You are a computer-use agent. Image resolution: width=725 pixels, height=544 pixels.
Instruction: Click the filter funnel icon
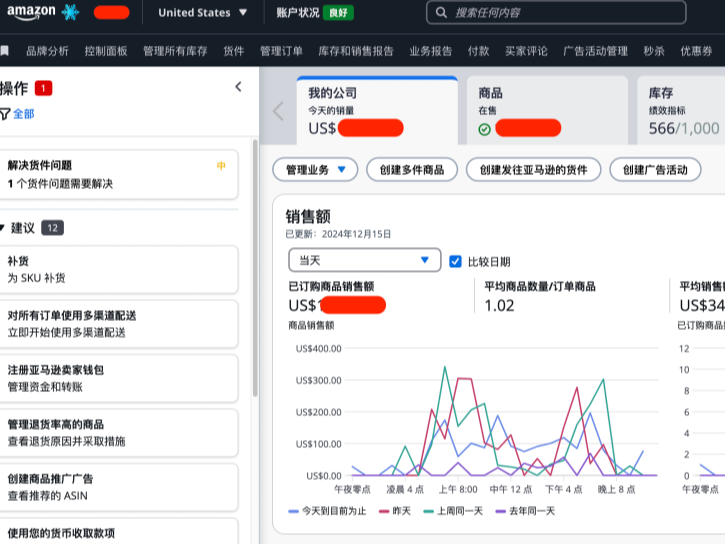click(5, 114)
